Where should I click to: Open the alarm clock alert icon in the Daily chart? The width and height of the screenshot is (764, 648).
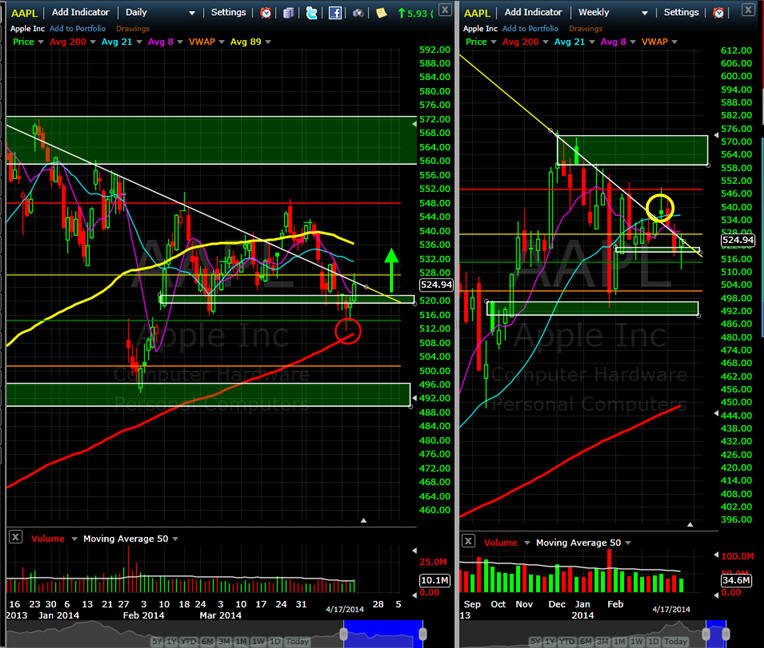click(x=266, y=13)
